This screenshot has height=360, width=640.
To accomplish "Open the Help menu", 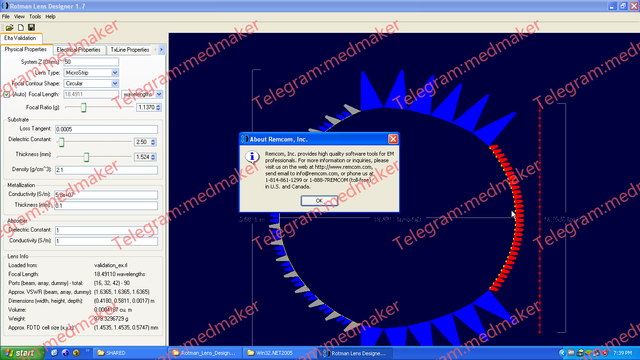I will pos(51,17).
